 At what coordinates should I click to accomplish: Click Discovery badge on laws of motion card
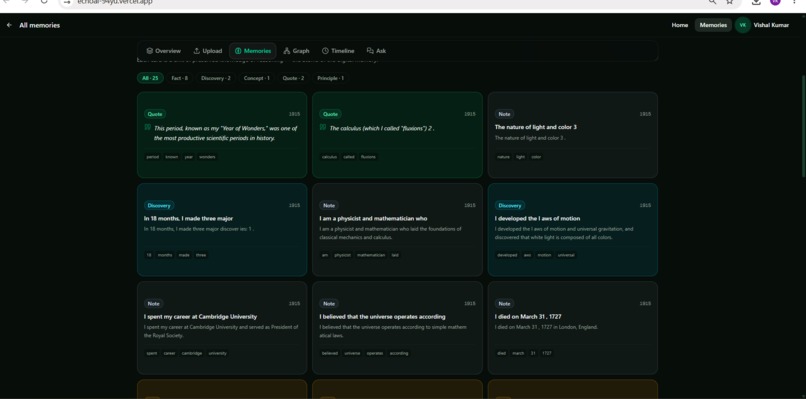click(x=510, y=206)
